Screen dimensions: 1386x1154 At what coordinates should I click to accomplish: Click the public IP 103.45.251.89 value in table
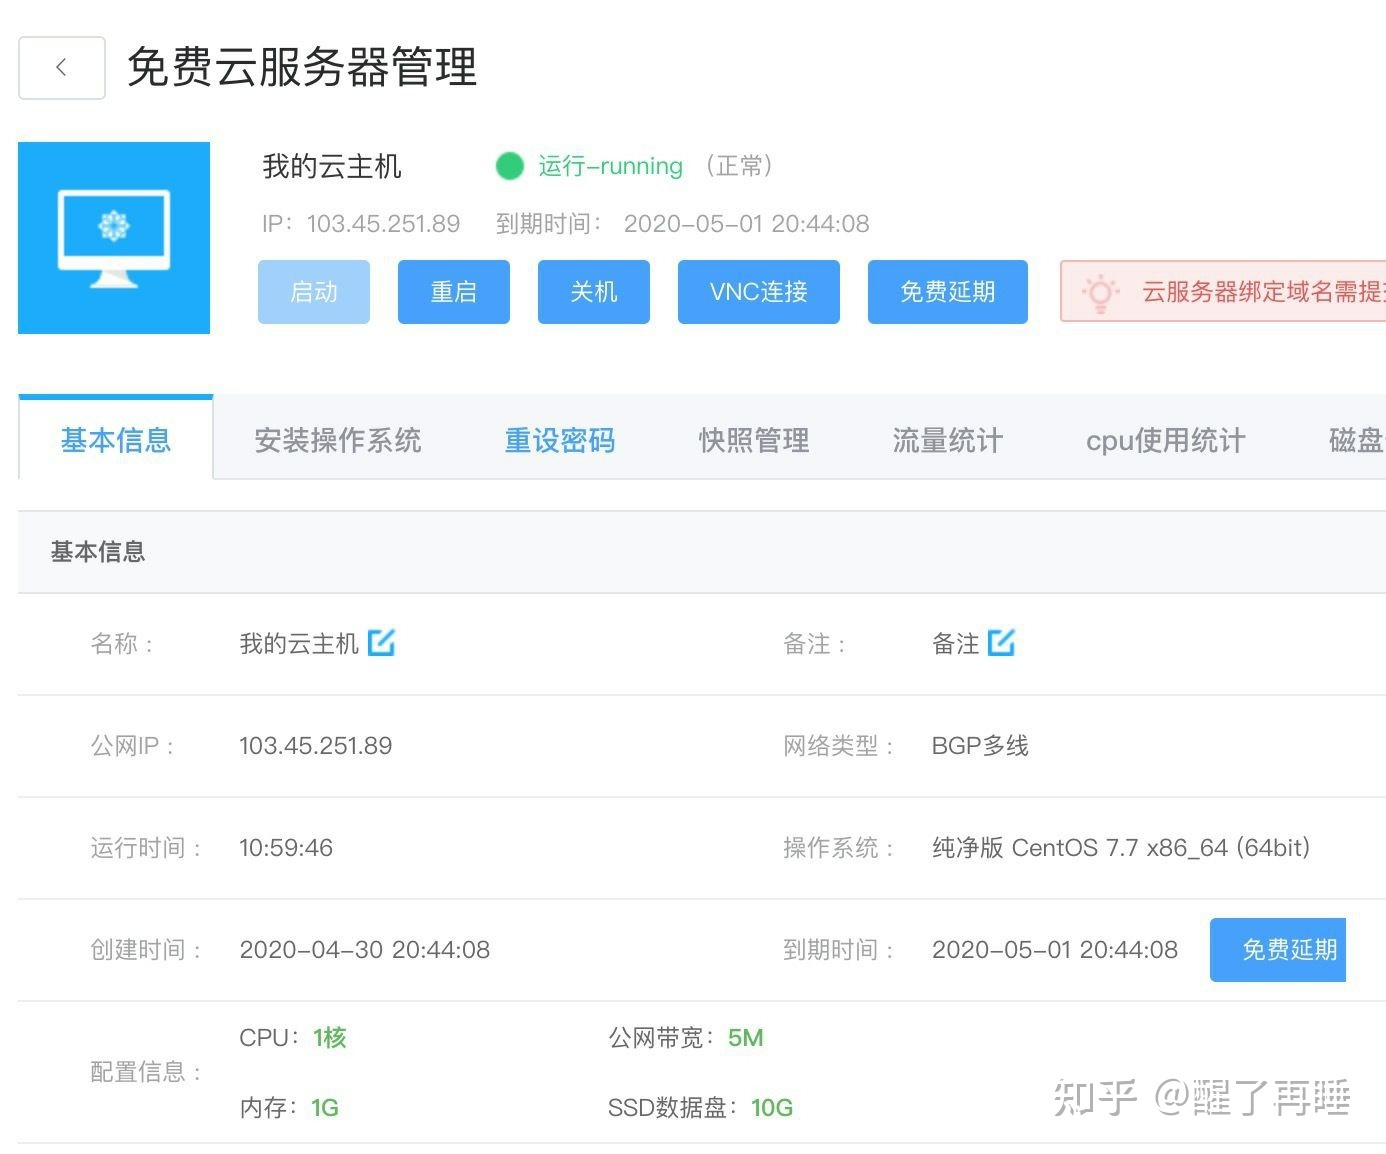[x=315, y=746]
